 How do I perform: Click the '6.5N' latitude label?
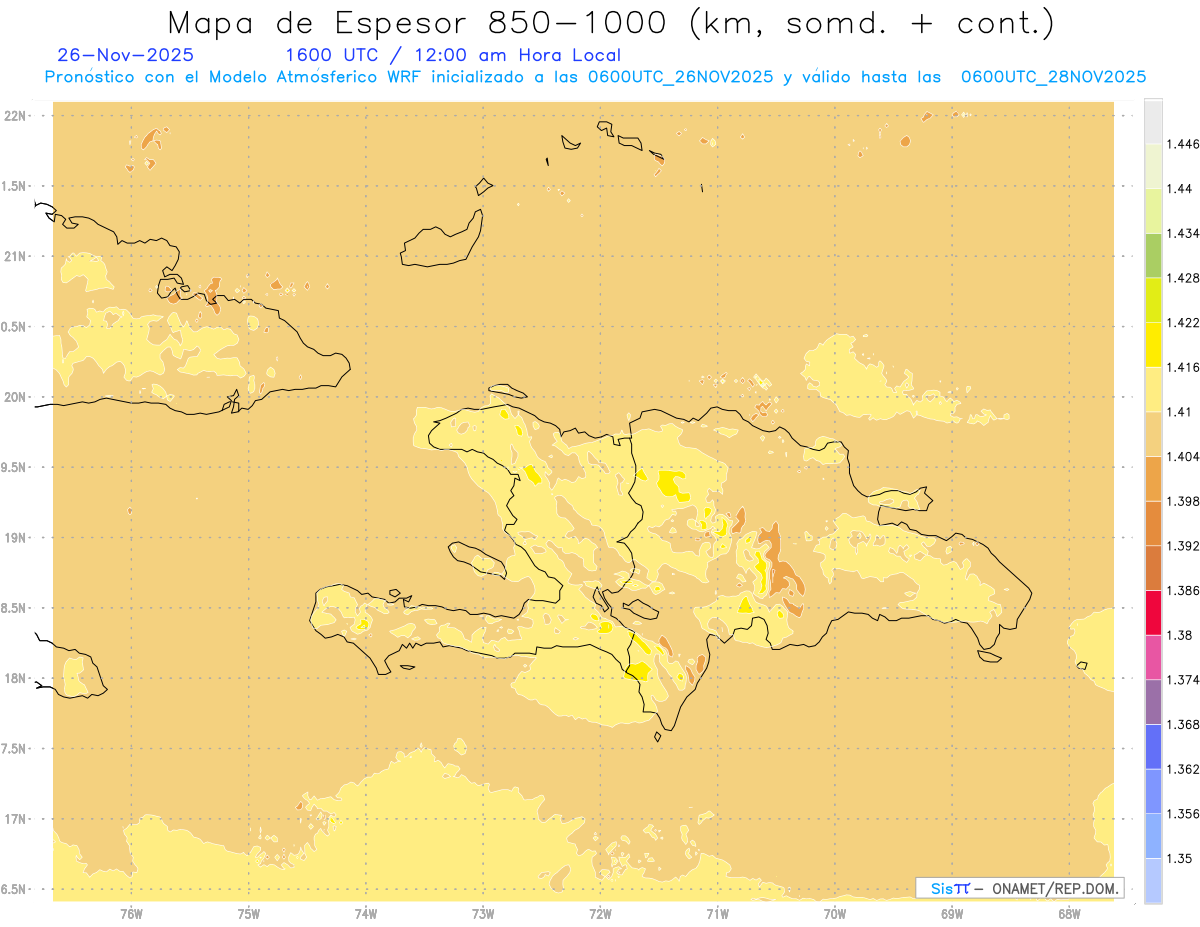tap(14, 889)
